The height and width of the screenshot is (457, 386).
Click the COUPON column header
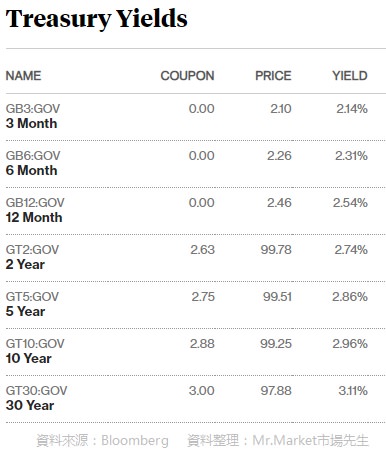(187, 76)
